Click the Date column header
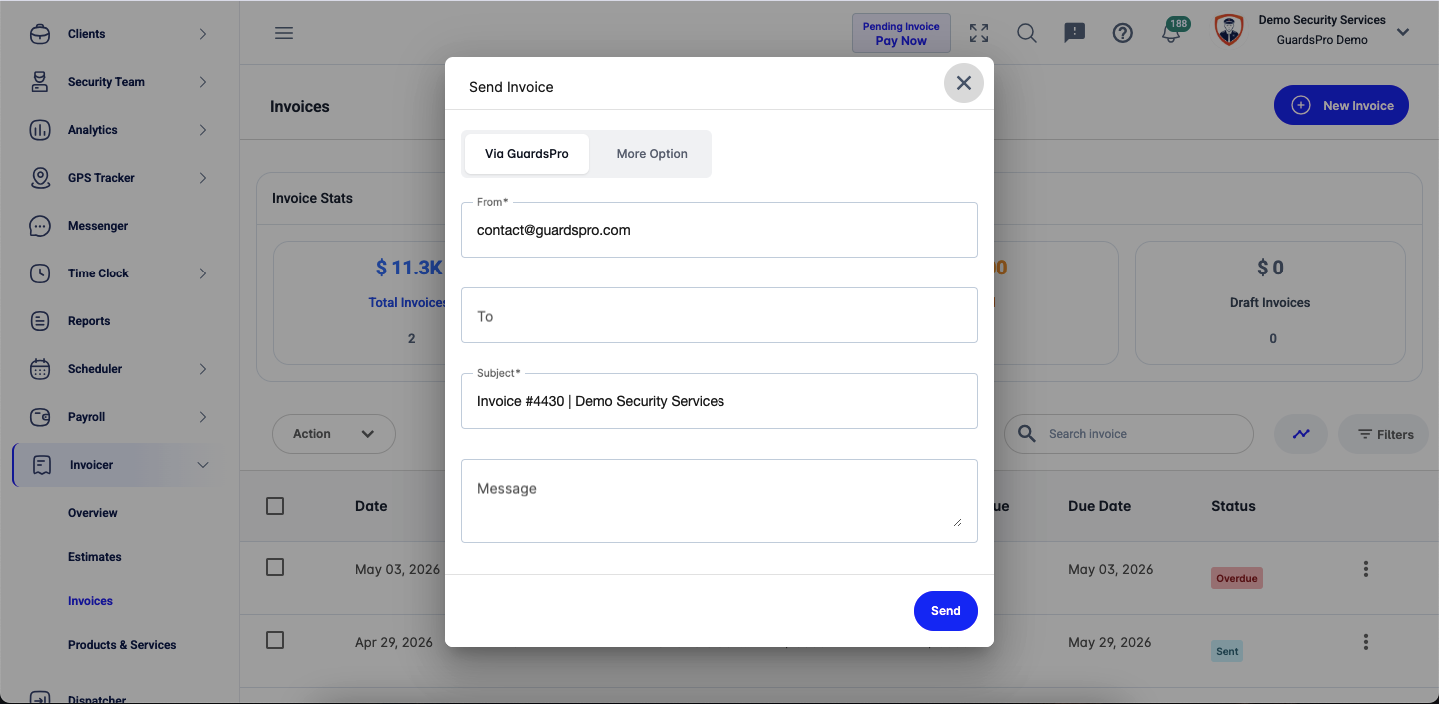Screen dimensions: 1439x704 click(371, 506)
